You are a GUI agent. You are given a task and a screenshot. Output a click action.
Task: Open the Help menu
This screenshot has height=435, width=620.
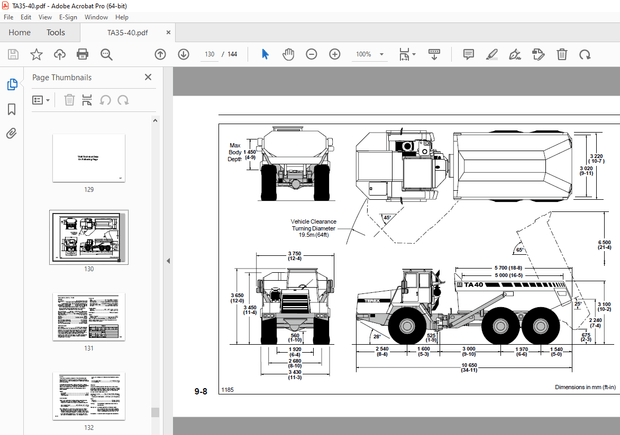point(122,17)
